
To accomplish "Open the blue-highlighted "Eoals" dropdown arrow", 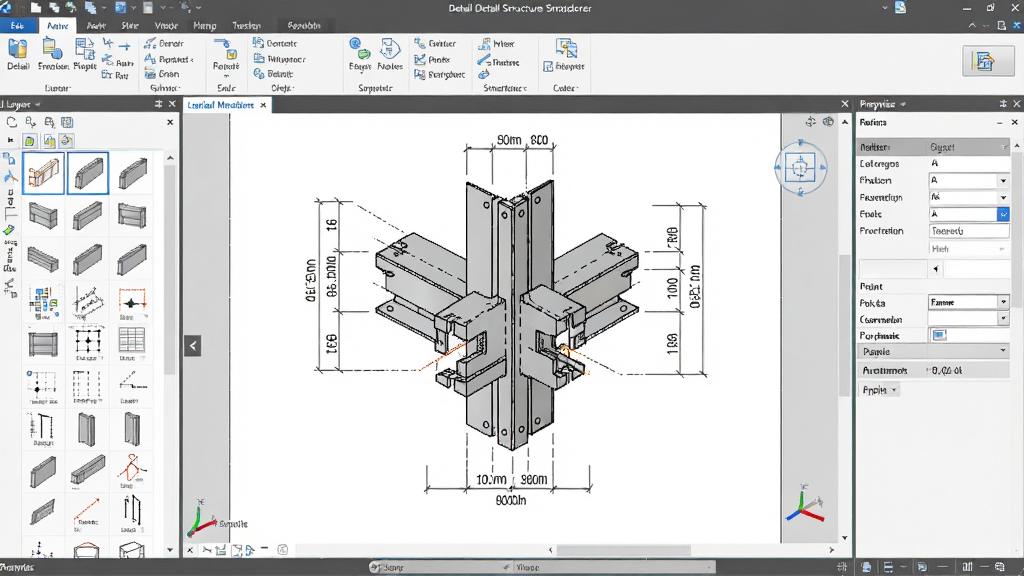I will click(1003, 214).
